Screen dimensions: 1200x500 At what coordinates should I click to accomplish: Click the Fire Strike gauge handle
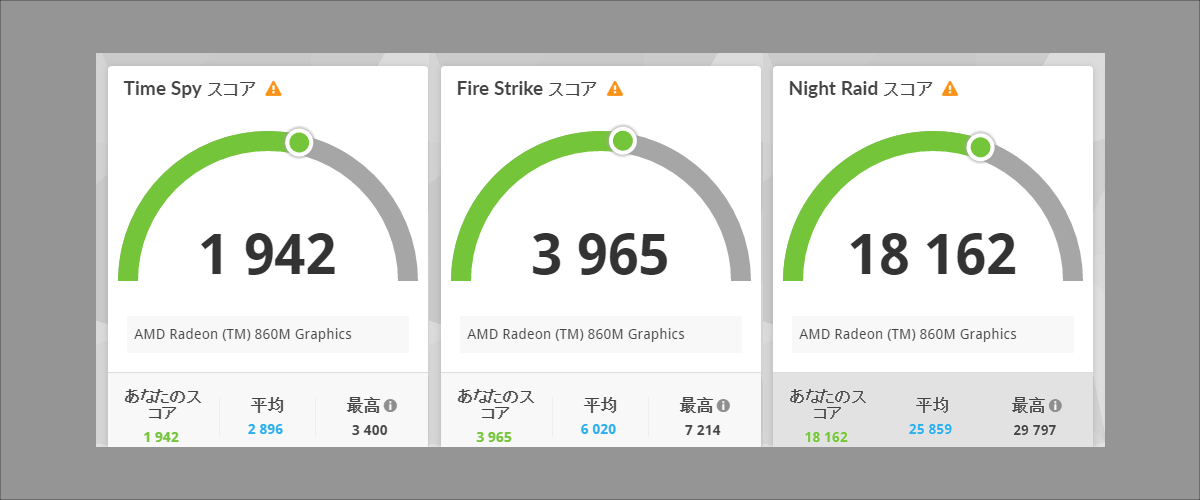point(622,141)
